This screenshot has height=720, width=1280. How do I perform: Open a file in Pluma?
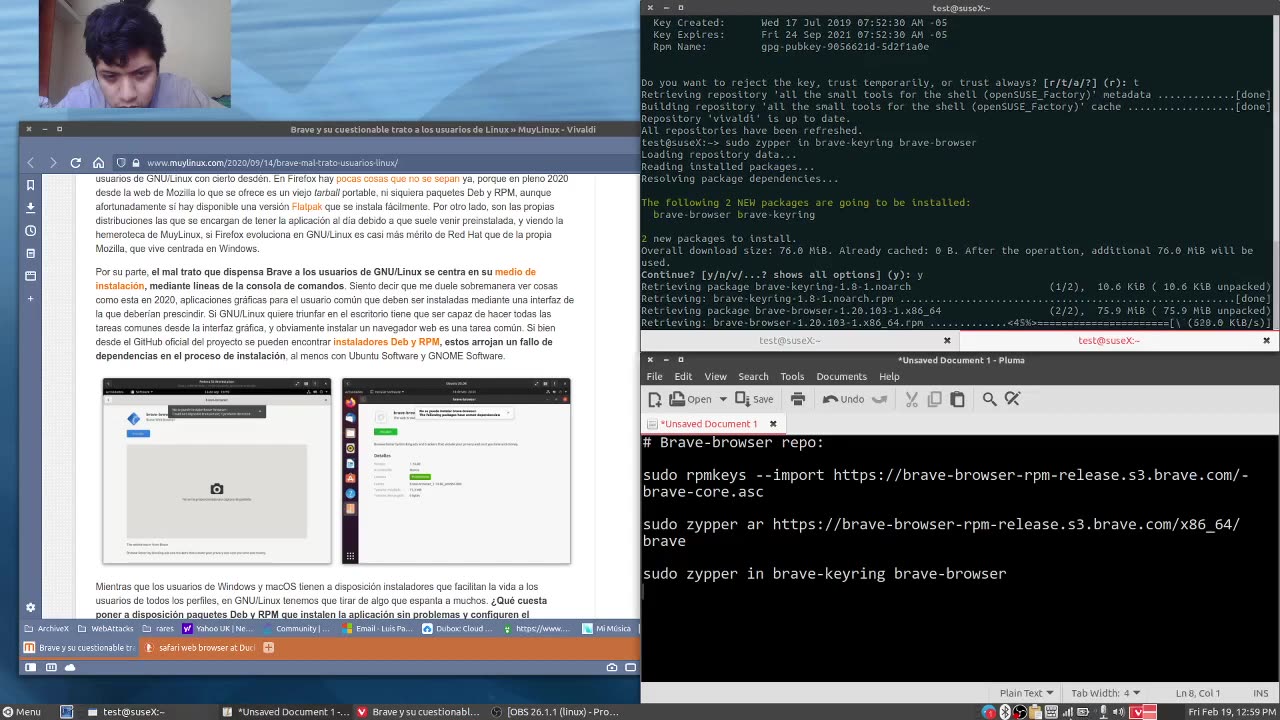[x=692, y=399]
